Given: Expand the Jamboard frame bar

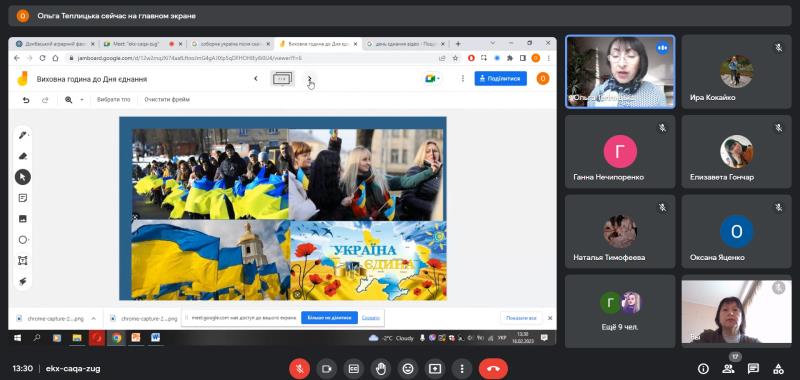Looking at the screenshot, I should (x=283, y=79).
